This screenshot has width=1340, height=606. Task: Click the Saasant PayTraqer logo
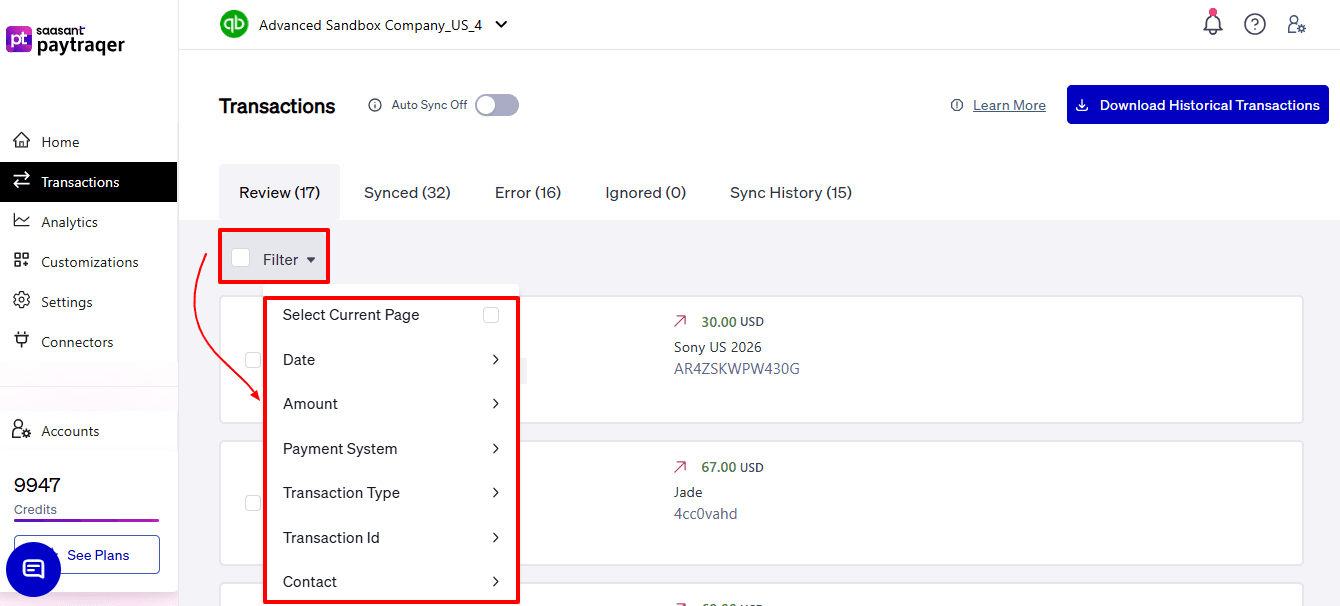click(66, 40)
